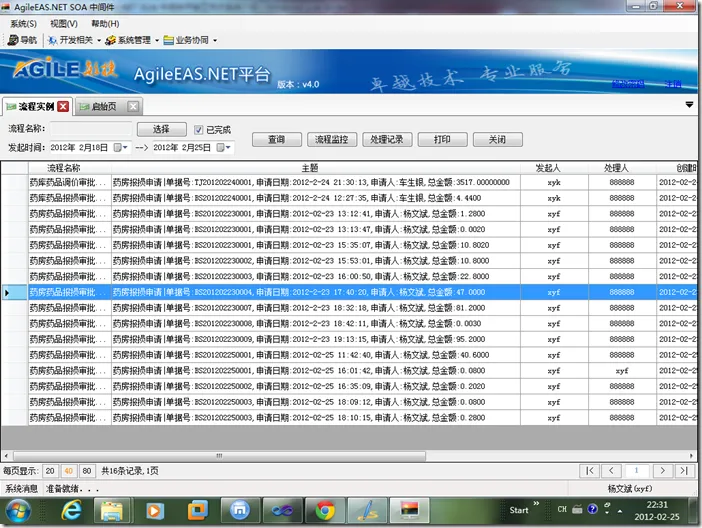
Task: Go to the next page
Action: 663,471
